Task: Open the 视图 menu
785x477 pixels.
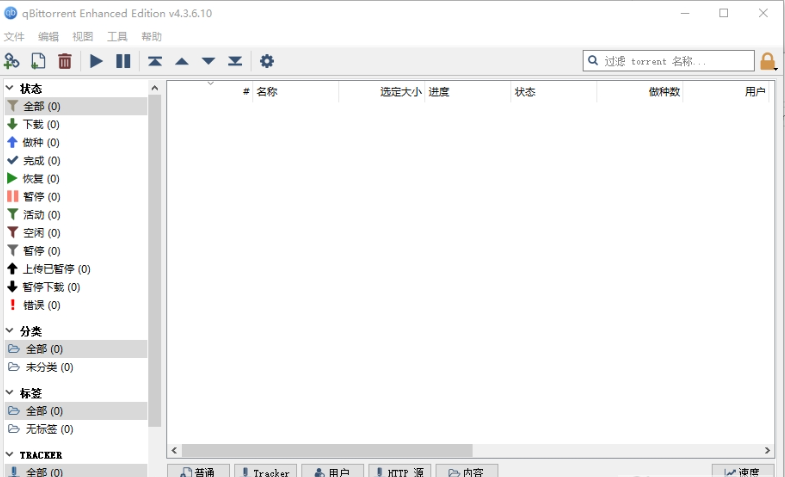Action: tap(83, 37)
